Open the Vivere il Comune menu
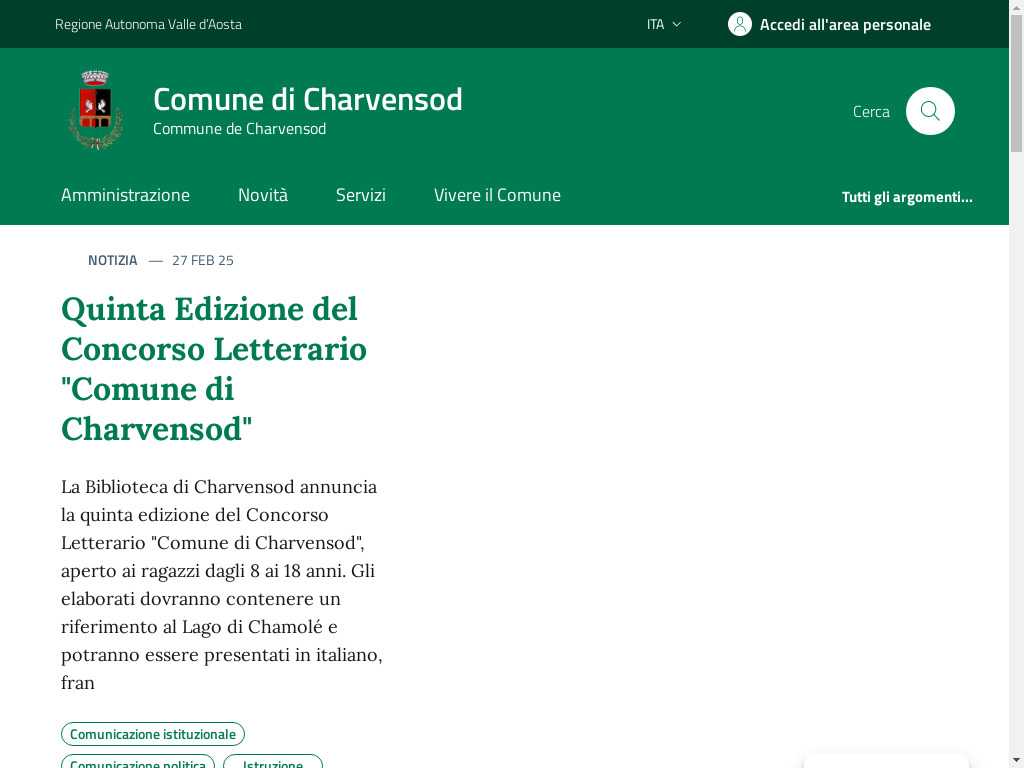The image size is (1024, 768). 497,195
